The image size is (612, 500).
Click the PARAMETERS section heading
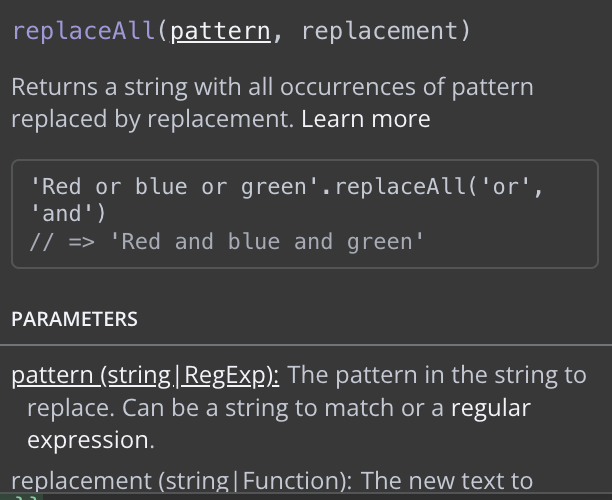click(75, 319)
